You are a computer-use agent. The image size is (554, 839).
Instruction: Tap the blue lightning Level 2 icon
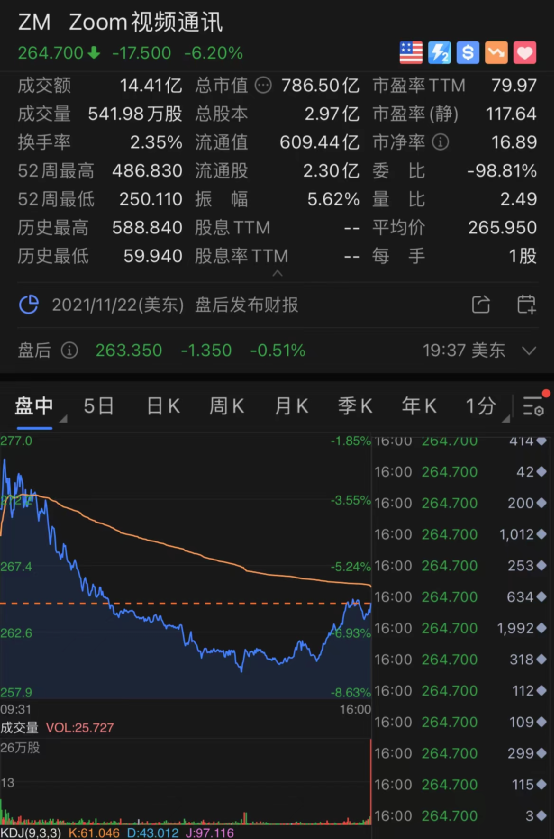click(x=439, y=53)
